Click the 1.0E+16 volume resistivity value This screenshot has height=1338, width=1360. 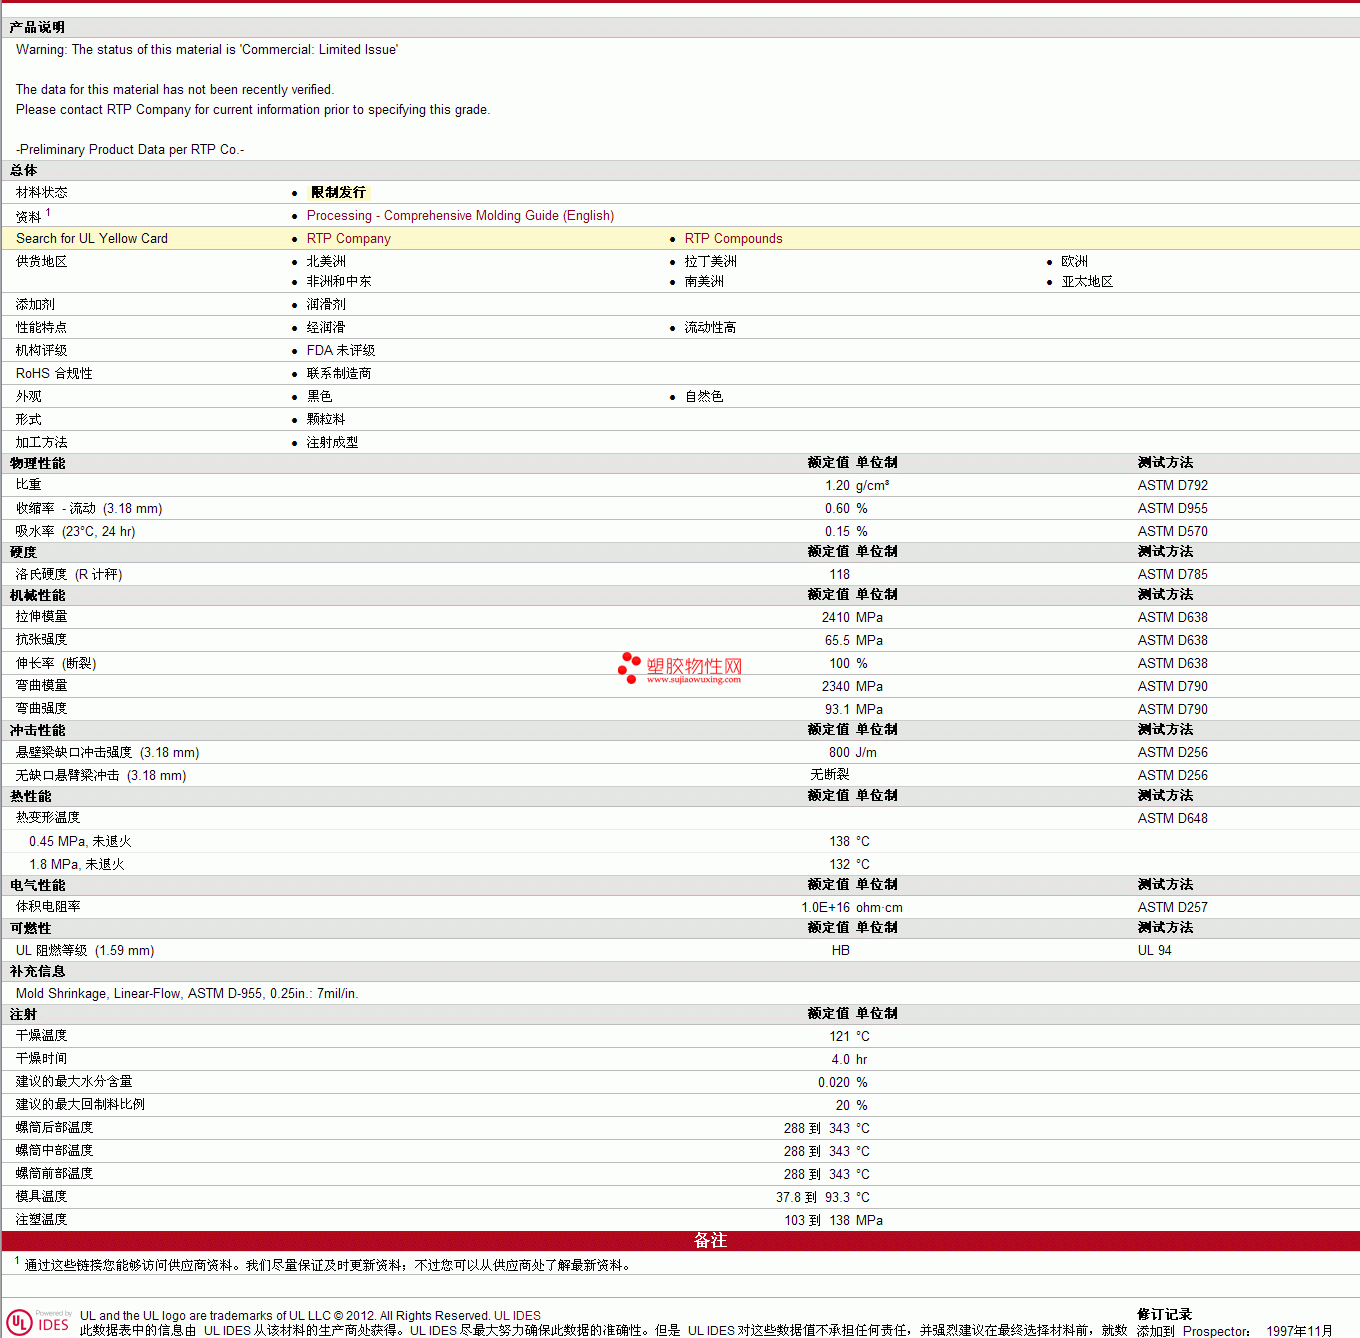click(x=825, y=908)
